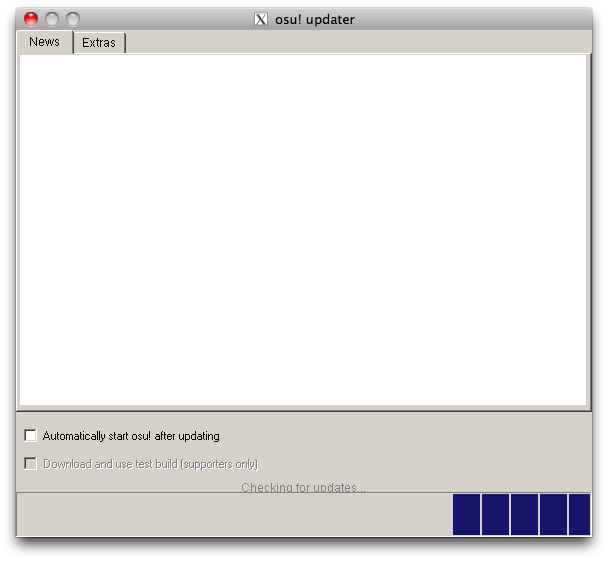
Task: Click the Checking for updates status text
Action: tap(303, 487)
